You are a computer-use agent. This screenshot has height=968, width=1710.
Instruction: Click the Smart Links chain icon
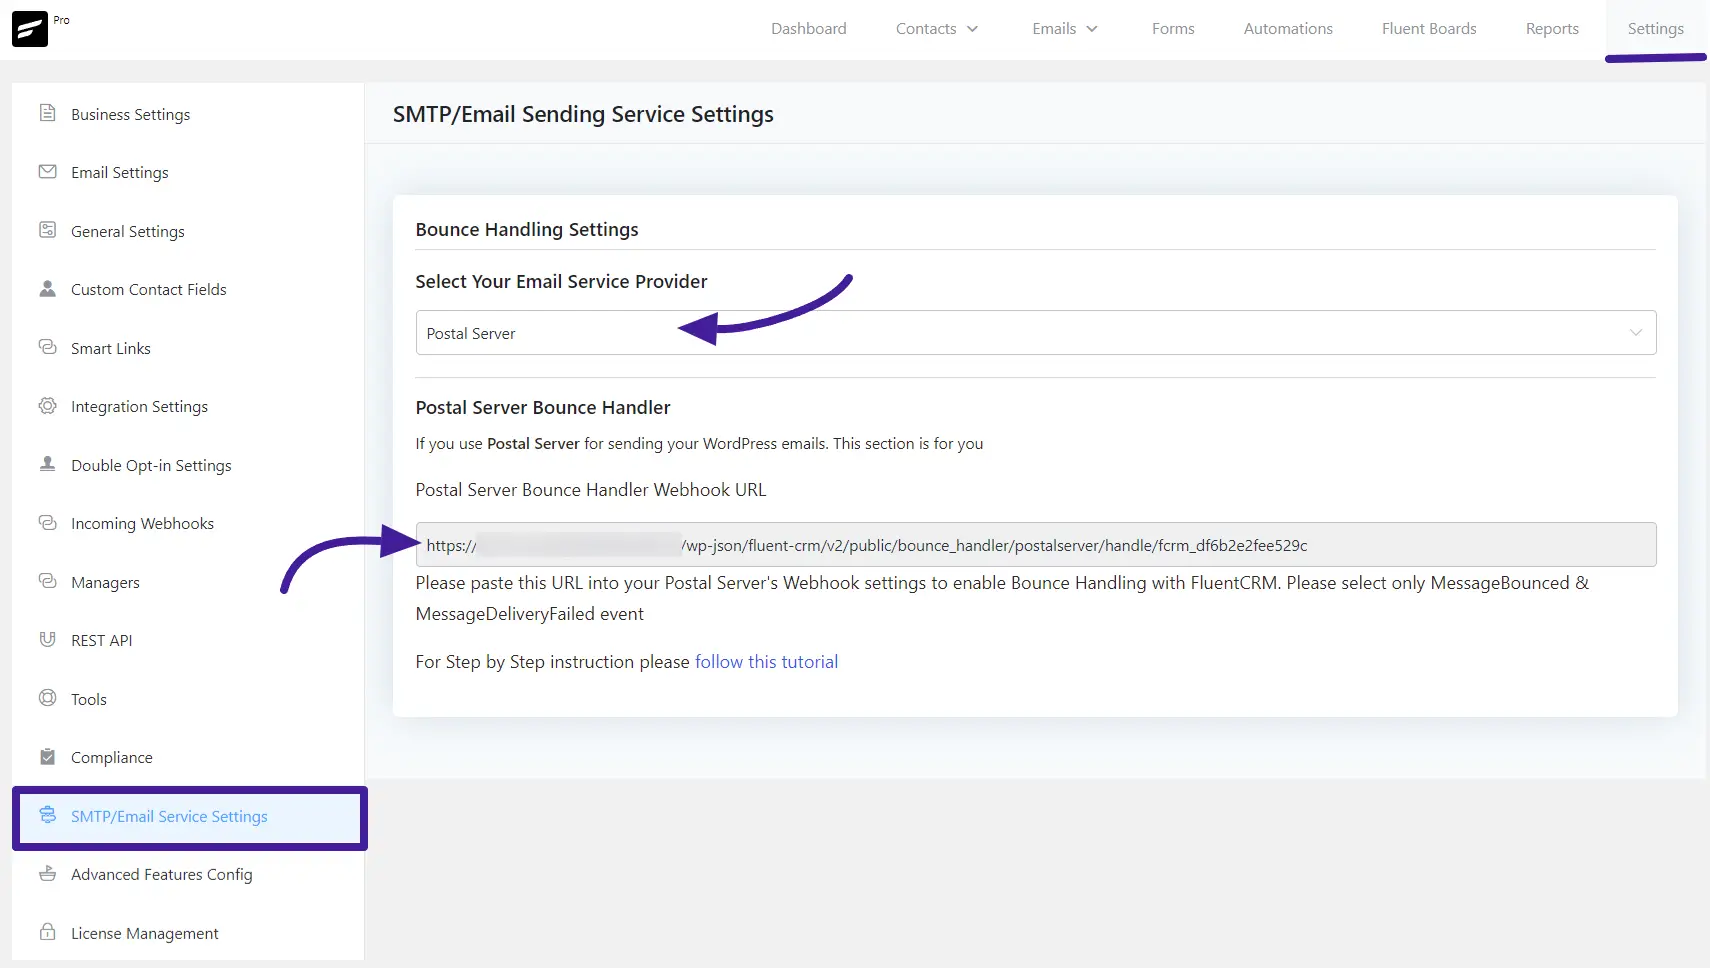click(x=47, y=347)
